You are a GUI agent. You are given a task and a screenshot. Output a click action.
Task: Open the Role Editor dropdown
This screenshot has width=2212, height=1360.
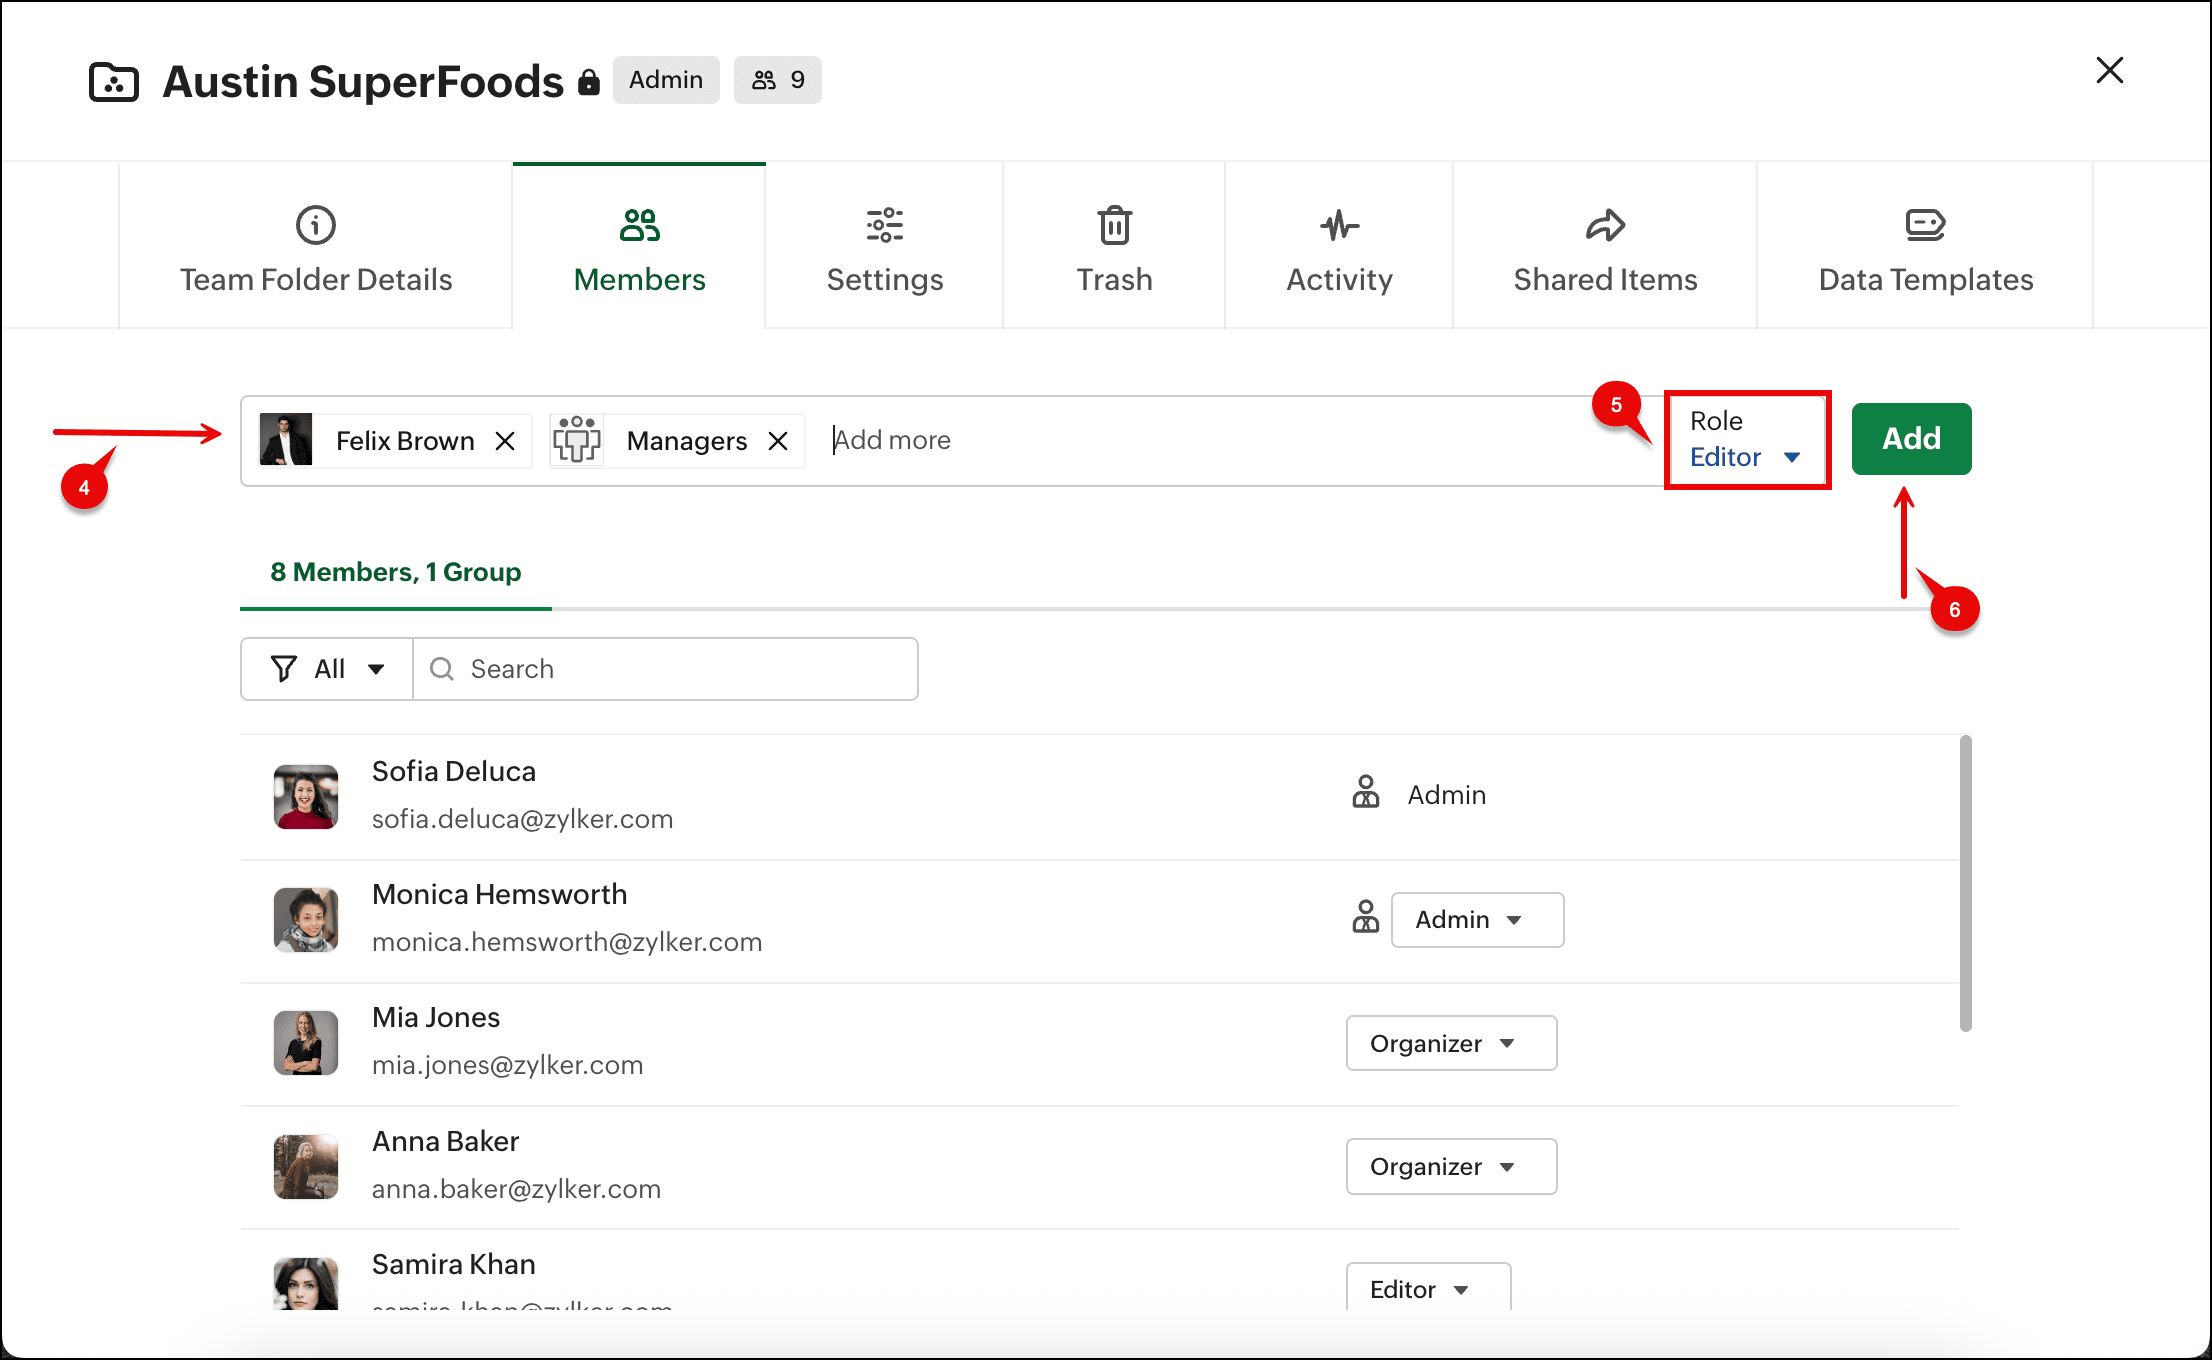[1746, 457]
